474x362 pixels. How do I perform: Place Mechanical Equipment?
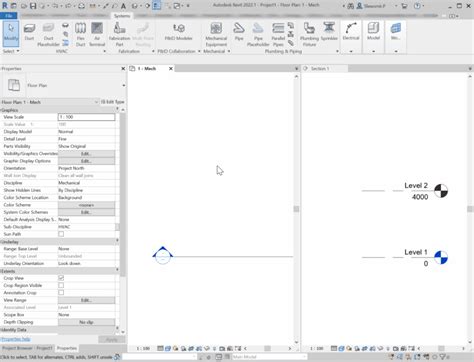216,34
